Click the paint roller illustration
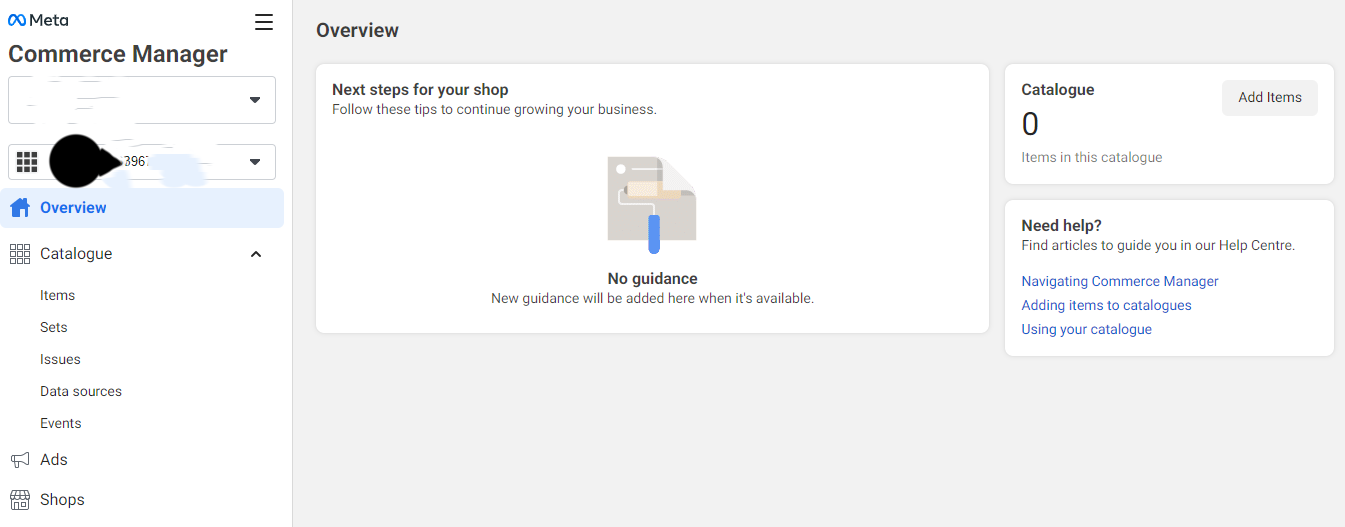The height and width of the screenshot is (527, 1345). coord(651,204)
